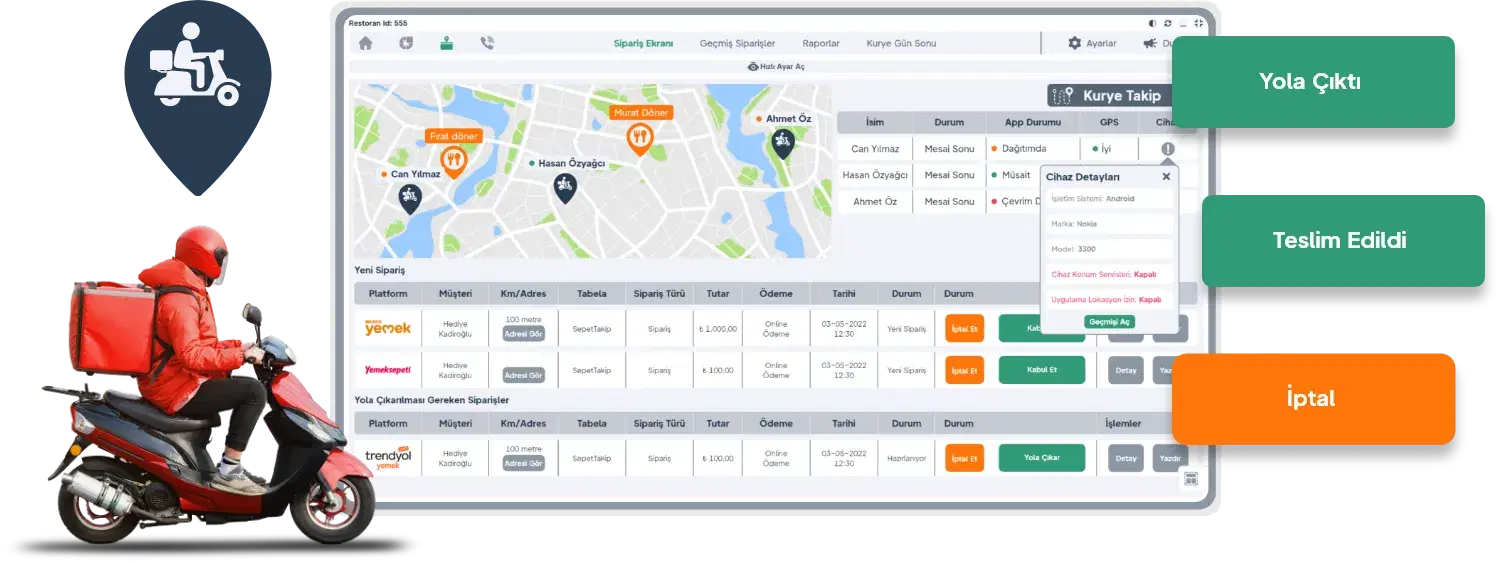This screenshot has height=563, width=1503.
Task: Open Hızlı Ayar Aç eye expander
Action: point(776,66)
